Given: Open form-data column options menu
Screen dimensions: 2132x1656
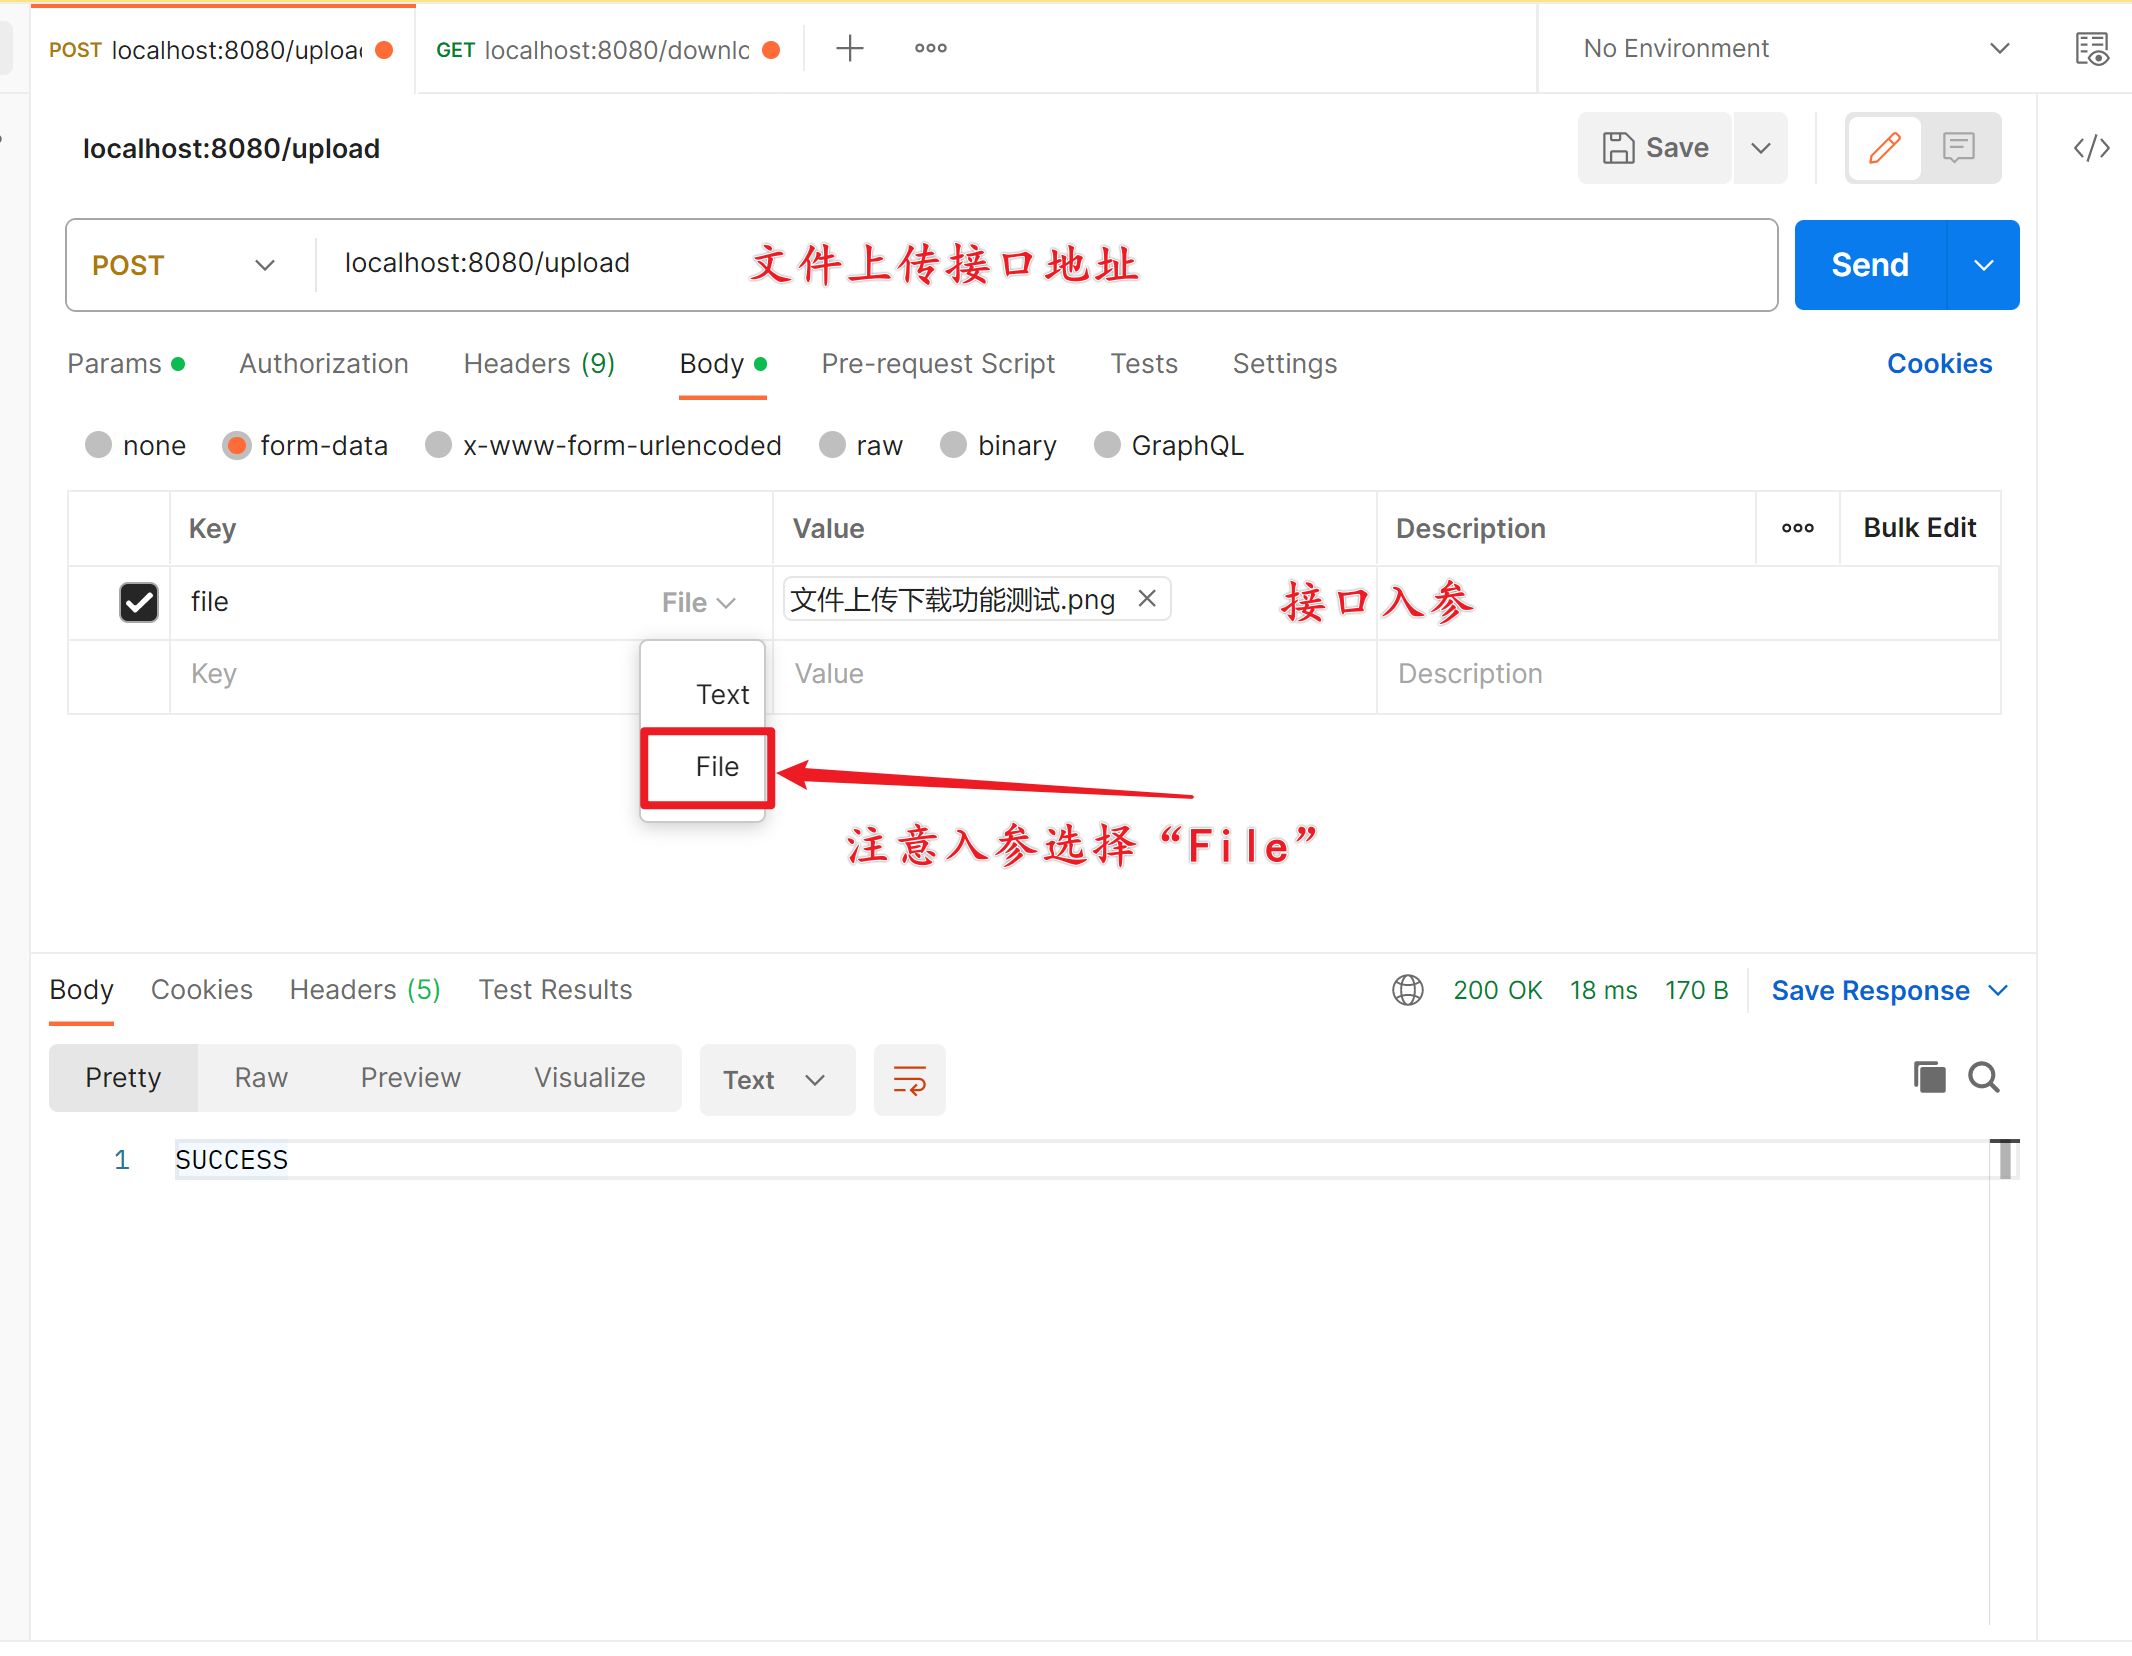Looking at the screenshot, I should point(1797,528).
